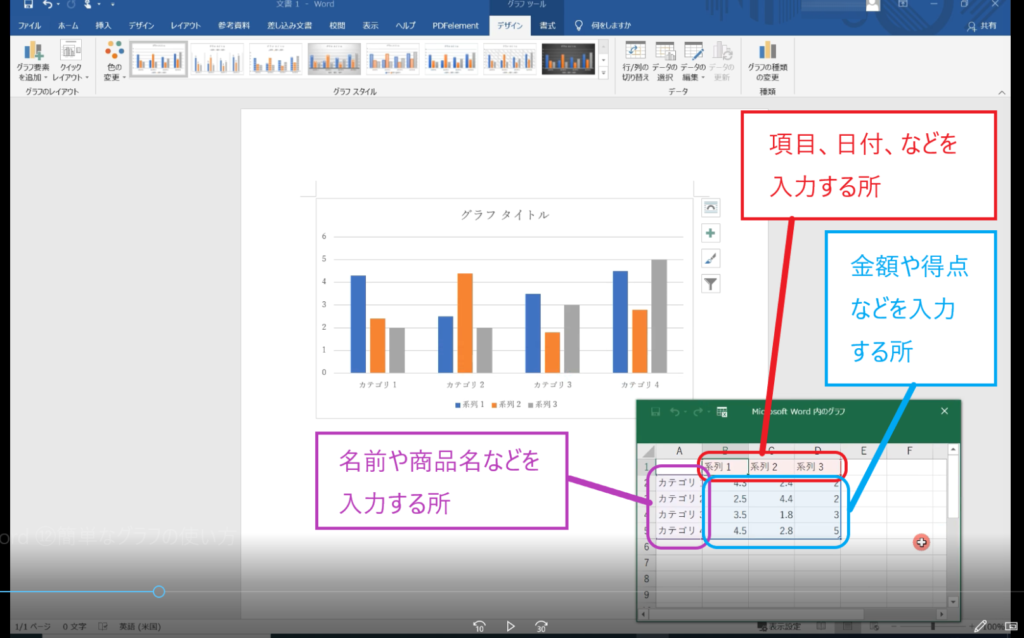Click Switch Row/Column (行/列の切り替え) icon
Viewport: 1024px width, 638px height.
click(635, 61)
